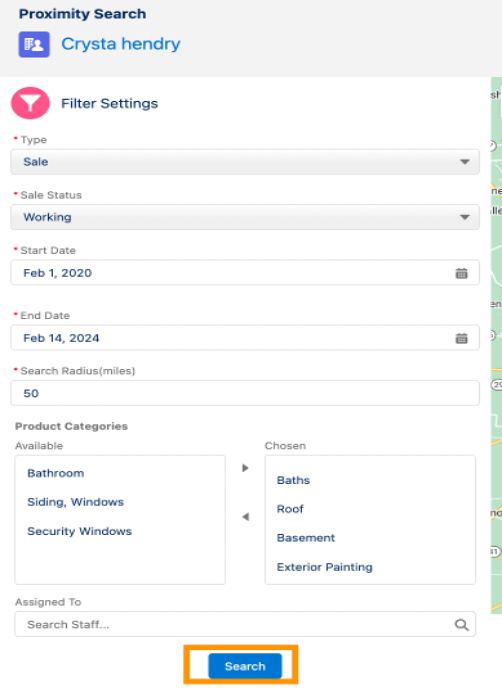Screen dimensions: 502x688
Task: Click the blue Search button
Action: click(x=245, y=666)
